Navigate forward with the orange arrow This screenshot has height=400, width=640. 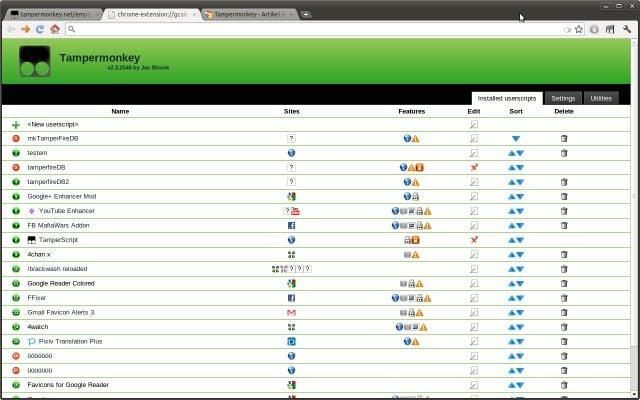tap(25, 29)
